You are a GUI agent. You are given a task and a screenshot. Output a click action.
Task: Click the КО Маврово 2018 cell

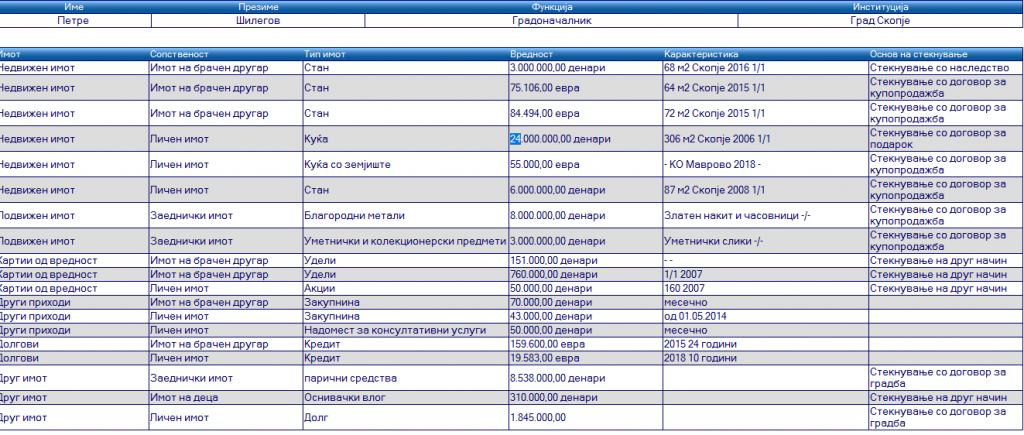coord(765,165)
